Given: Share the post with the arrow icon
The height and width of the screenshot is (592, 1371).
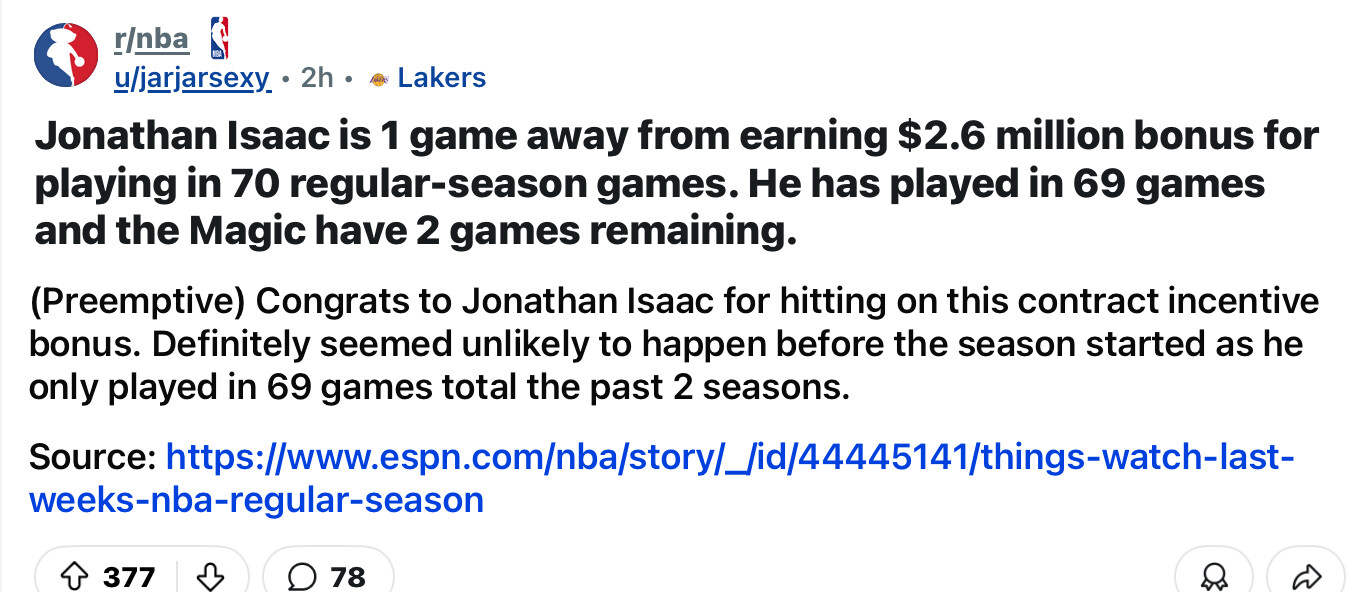Looking at the screenshot, I should click(x=1306, y=576).
